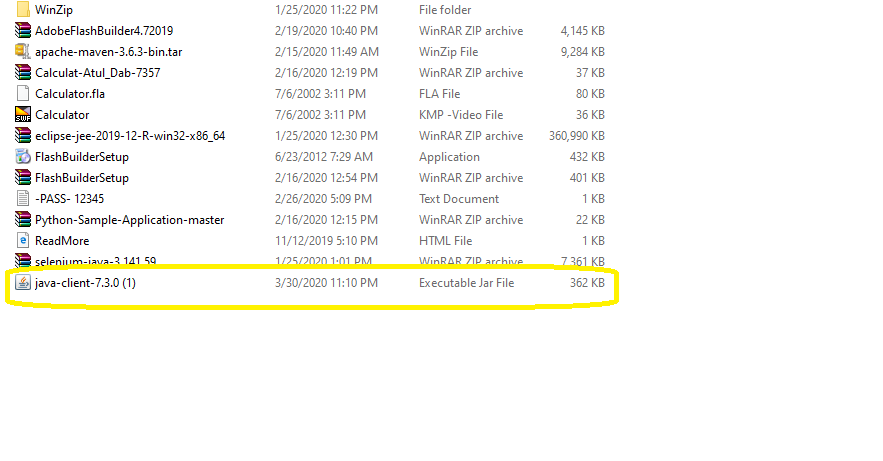Screen dimensions: 883x461
Task: Select file name "Python-Sample-Application-master"
Action: (130, 220)
